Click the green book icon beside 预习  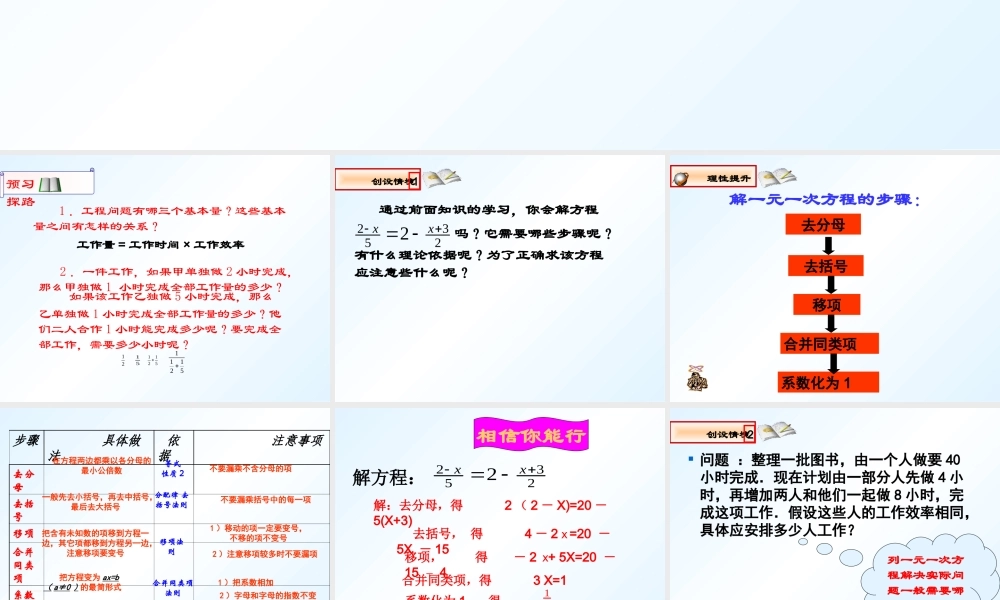[50, 185]
